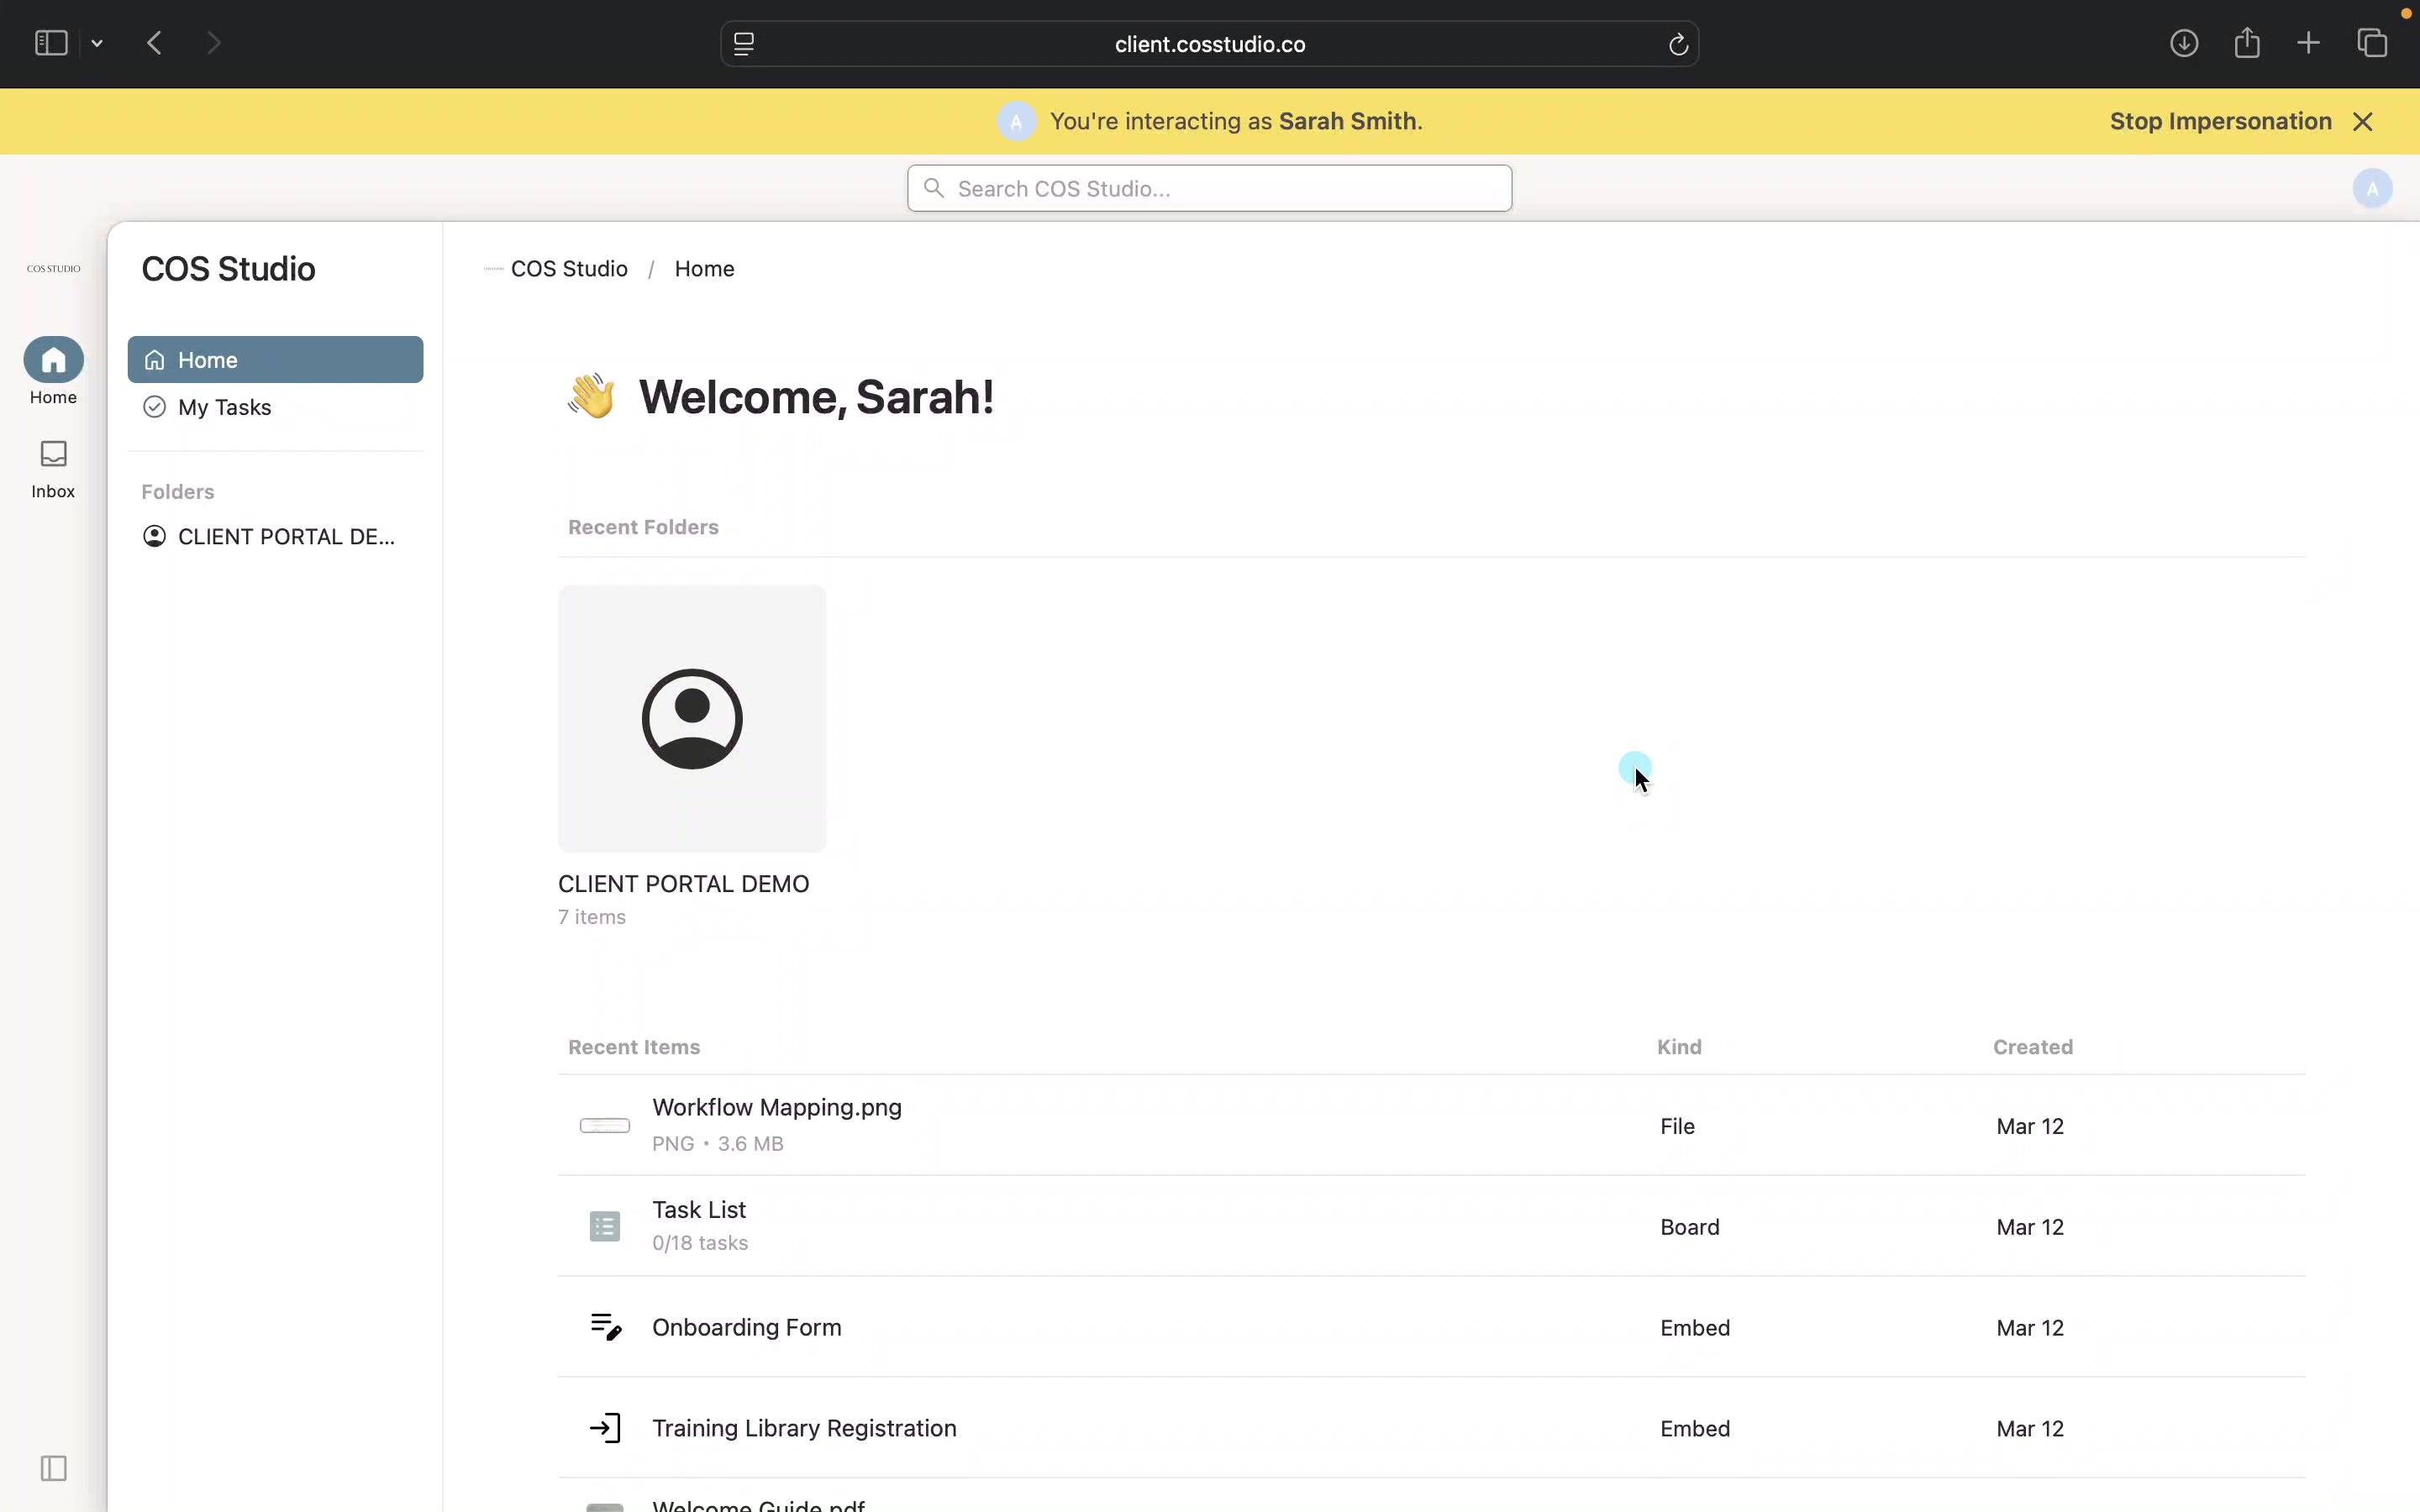Open CLIENT PORTAL DEMO folder thumbnail
The height and width of the screenshot is (1512, 2420).
click(692, 718)
